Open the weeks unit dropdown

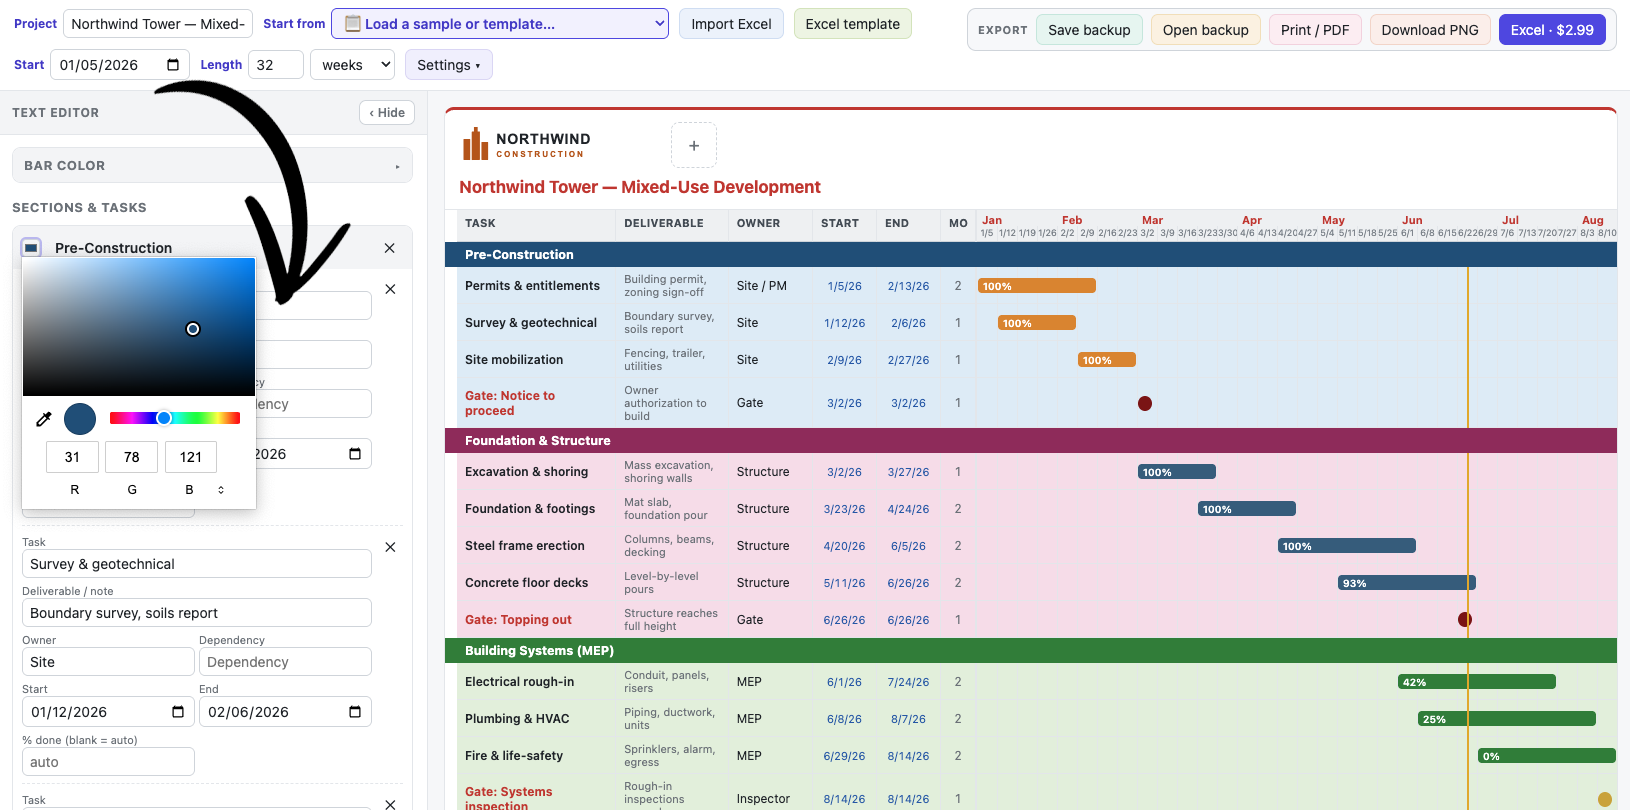click(353, 65)
